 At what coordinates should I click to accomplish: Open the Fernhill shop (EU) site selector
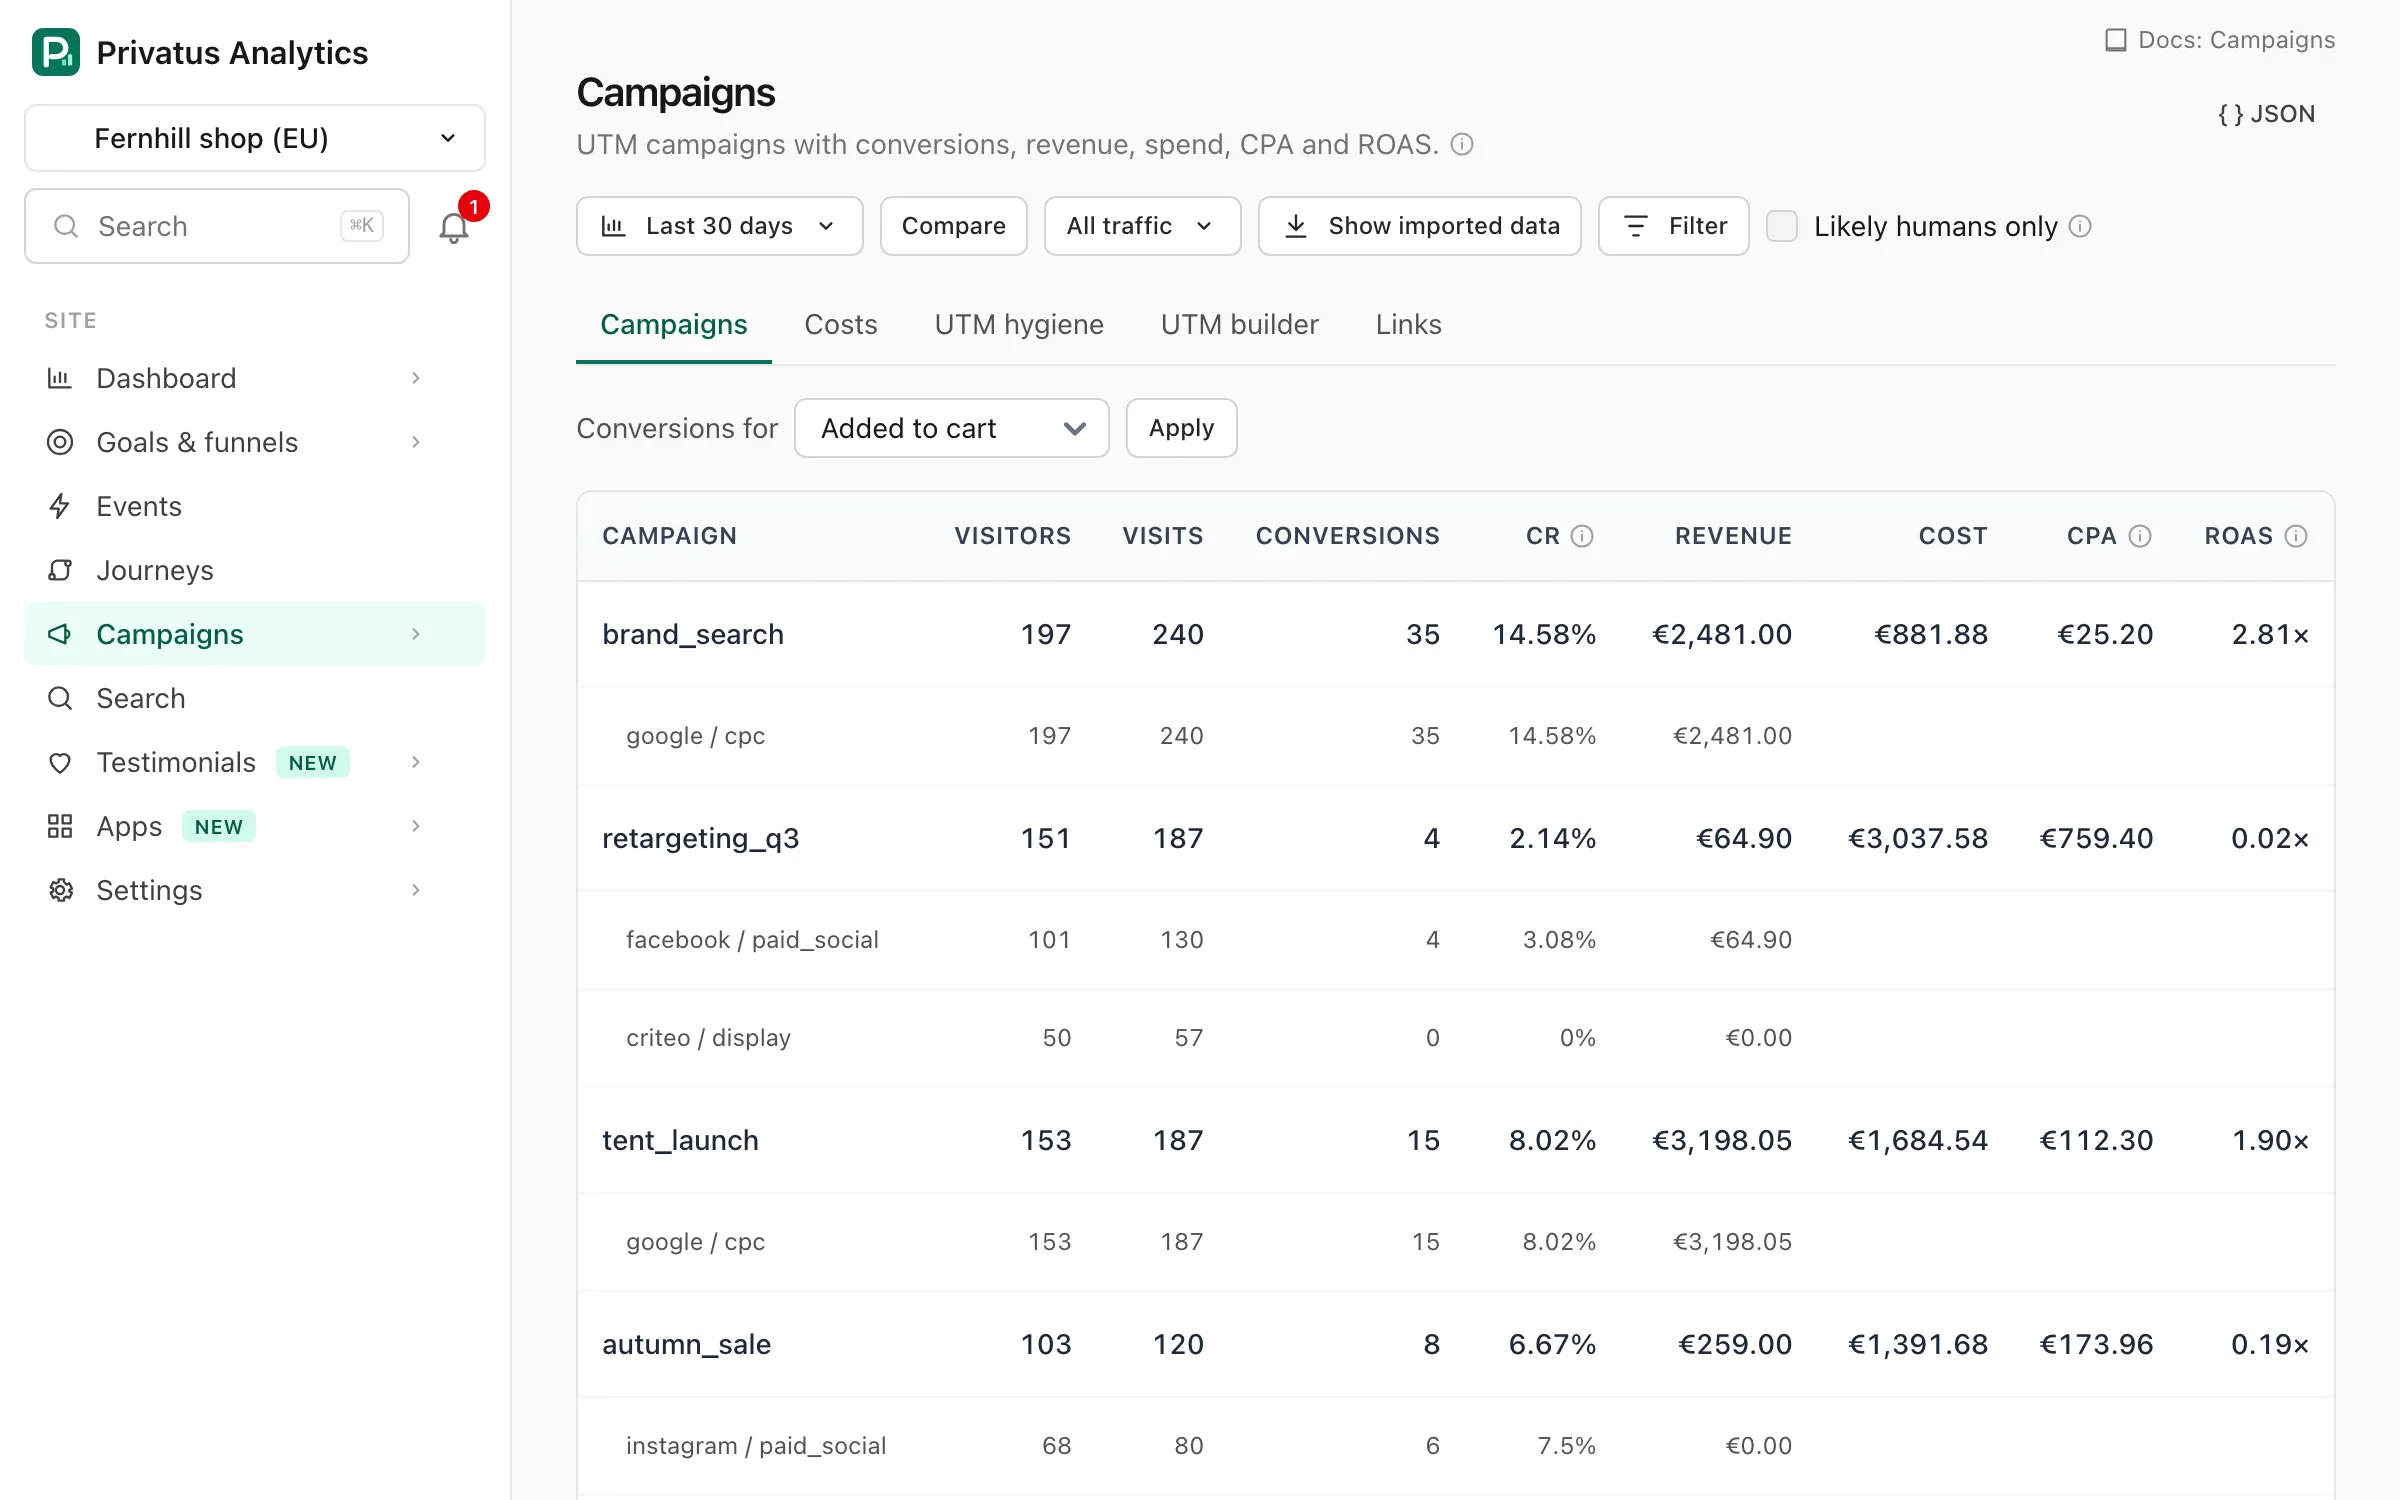[255, 138]
